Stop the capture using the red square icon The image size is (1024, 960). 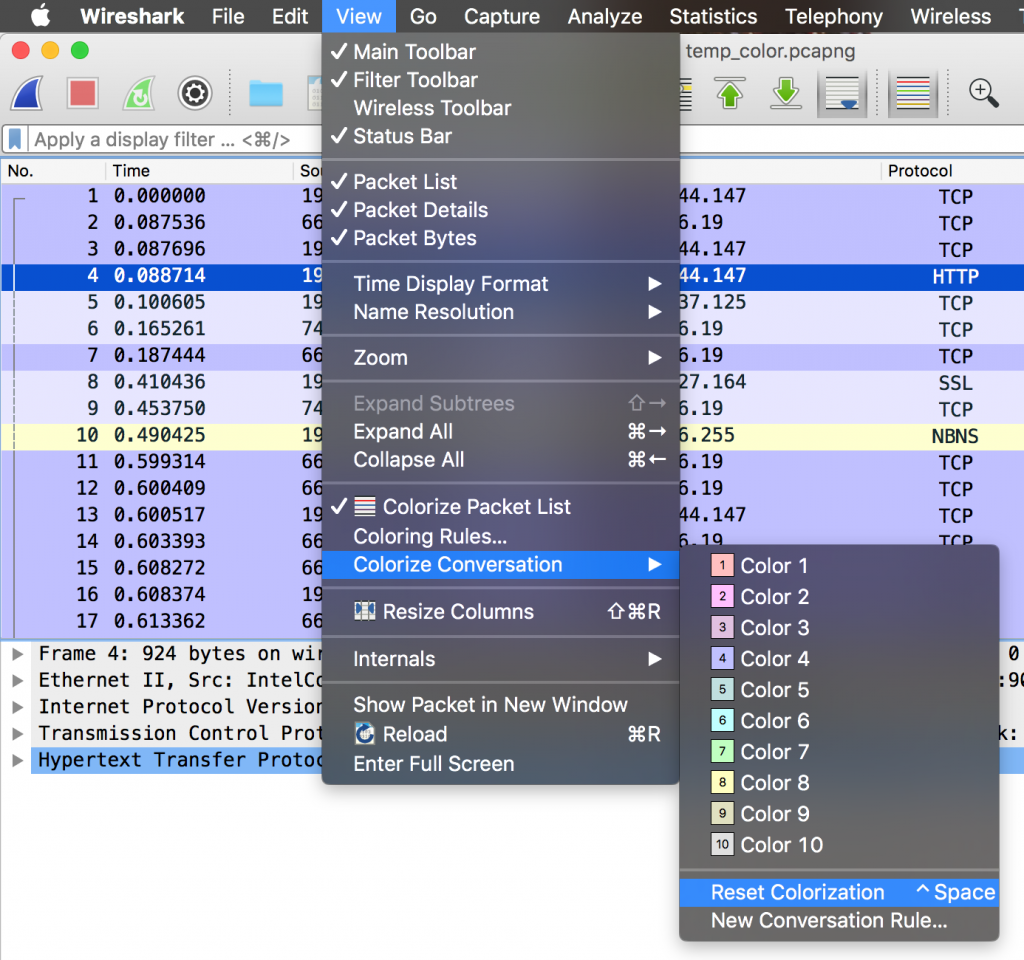click(82, 93)
